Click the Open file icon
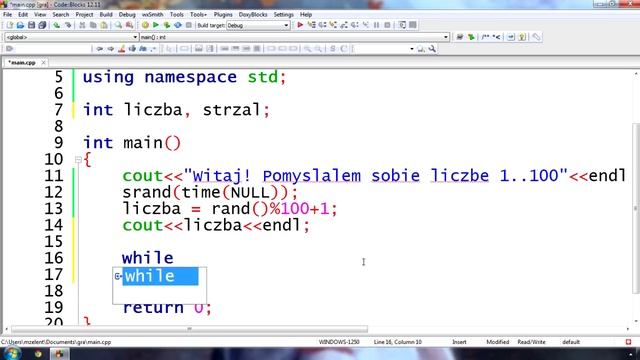Image resolution: width=640 pixels, height=360 pixels. point(20,25)
